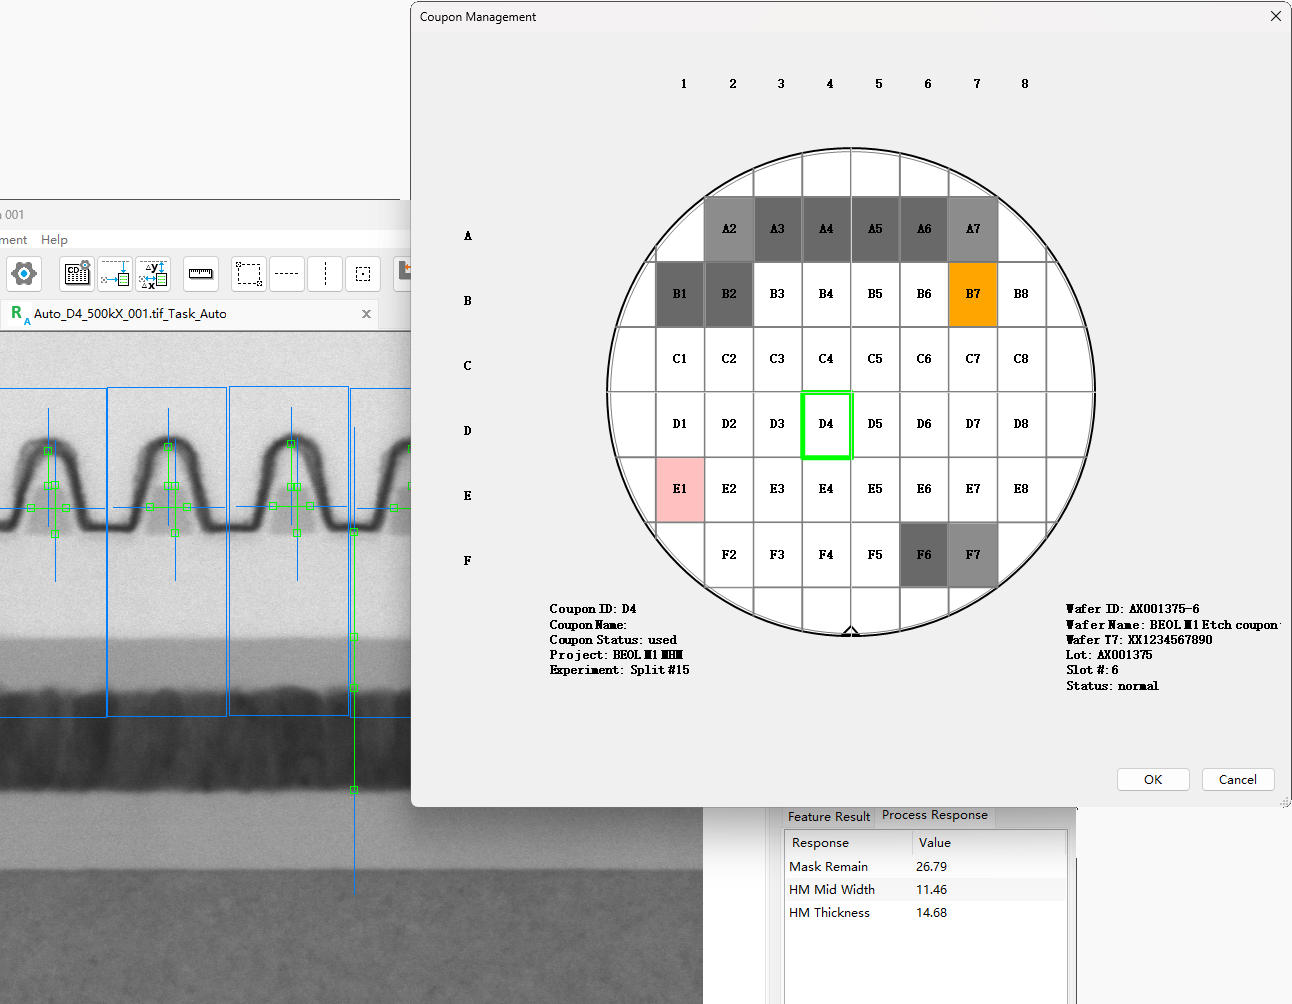1292x1004 pixels.
Task: Click OK in Coupon Management dialog
Action: [1153, 780]
